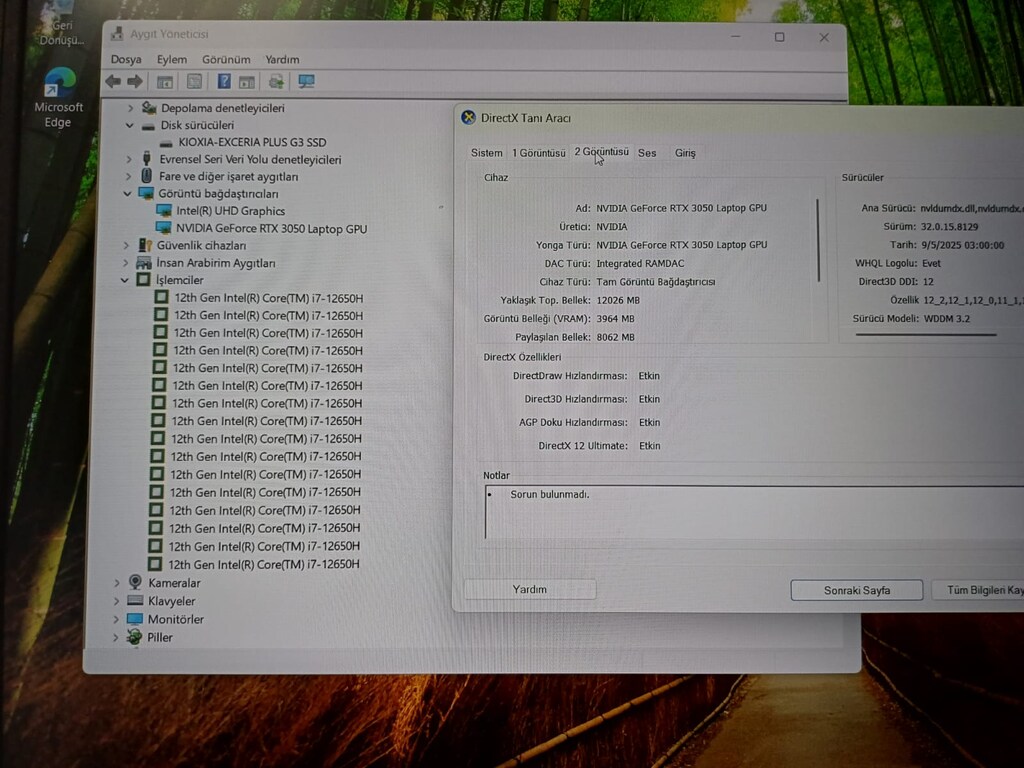The height and width of the screenshot is (768, 1024).
Task: Click the Properties toolbar icon in Device Manager
Action: [x=194, y=81]
